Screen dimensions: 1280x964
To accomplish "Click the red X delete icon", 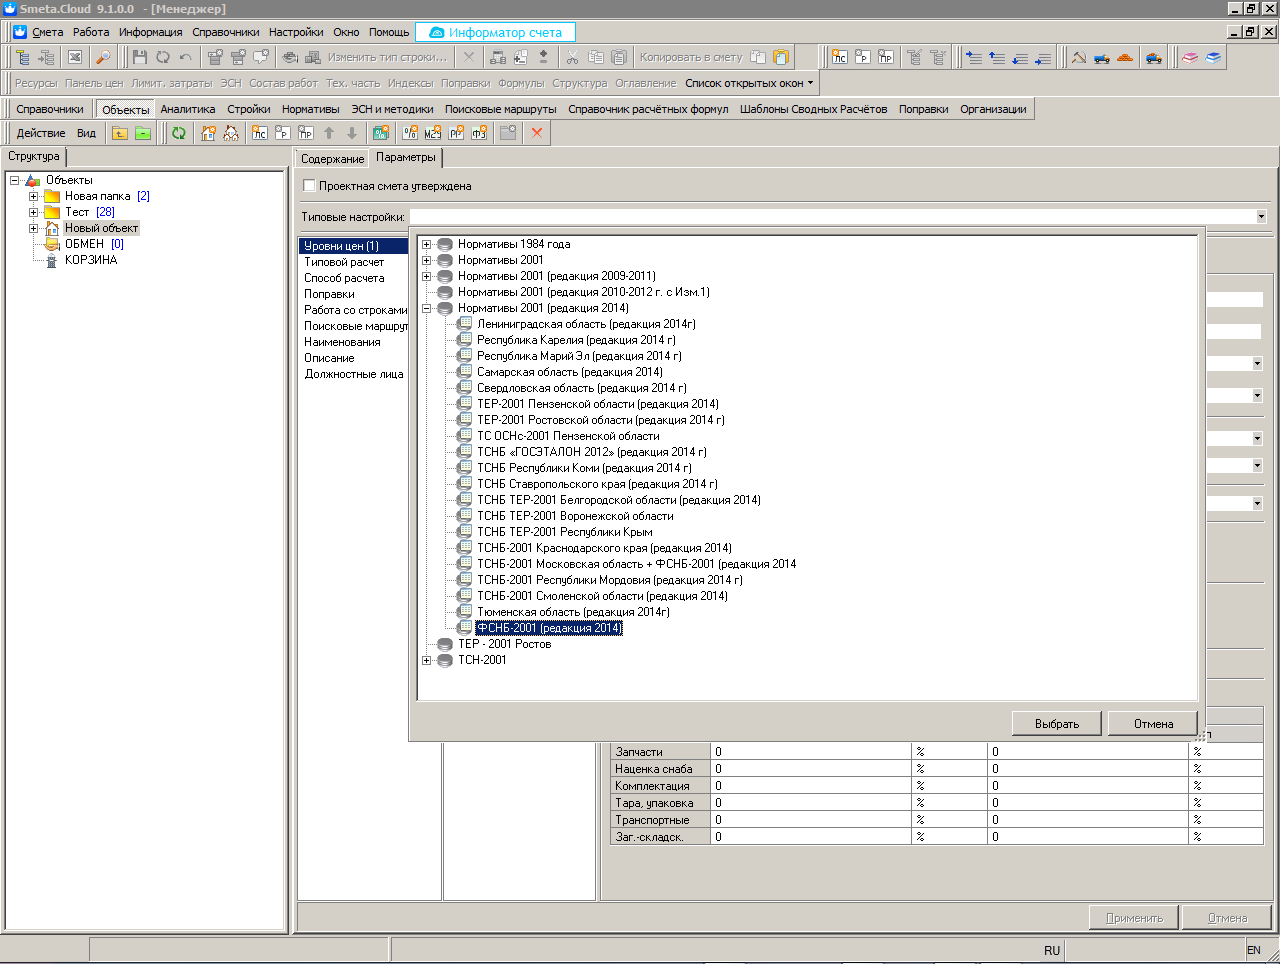I will pyautogui.click(x=537, y=133).
